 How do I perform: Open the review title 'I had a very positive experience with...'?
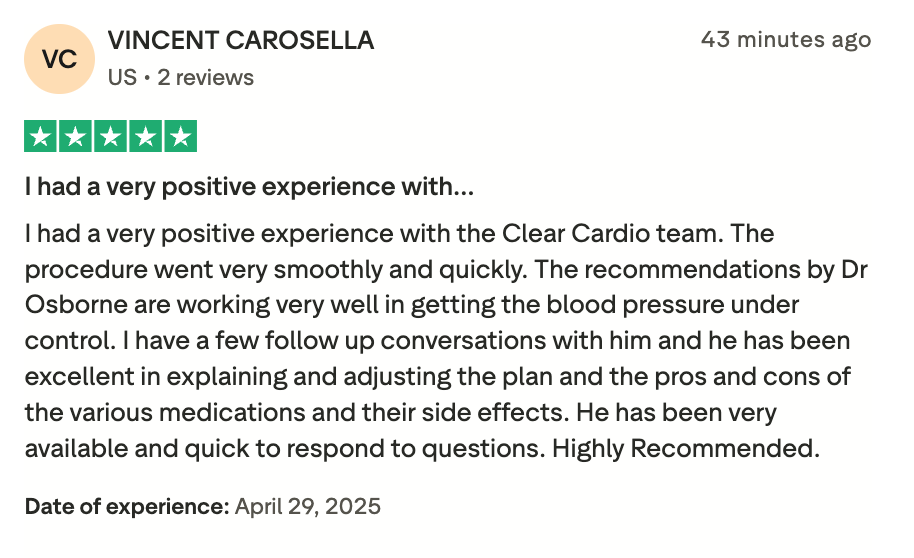click(x=249, y=187)
